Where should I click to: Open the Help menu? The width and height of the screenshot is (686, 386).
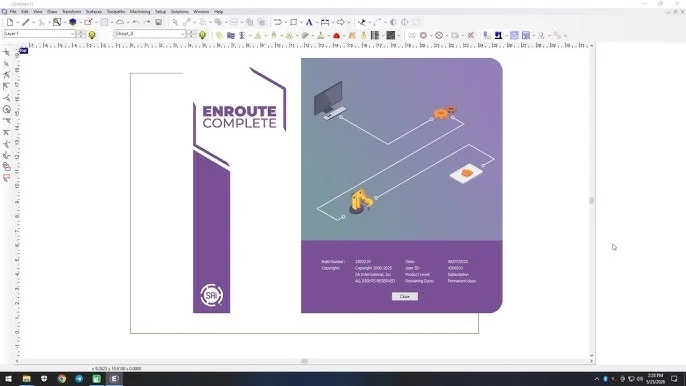point(218,12)
